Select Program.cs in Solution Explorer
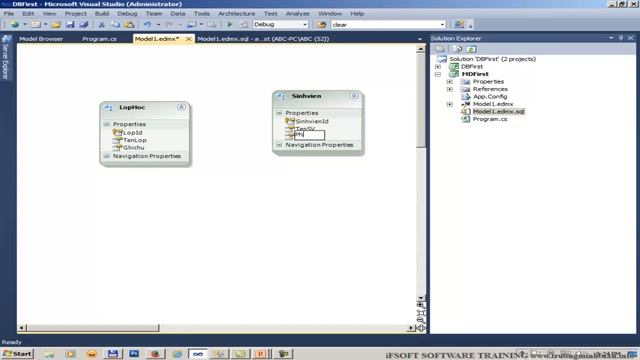 (x=490, y=119)
